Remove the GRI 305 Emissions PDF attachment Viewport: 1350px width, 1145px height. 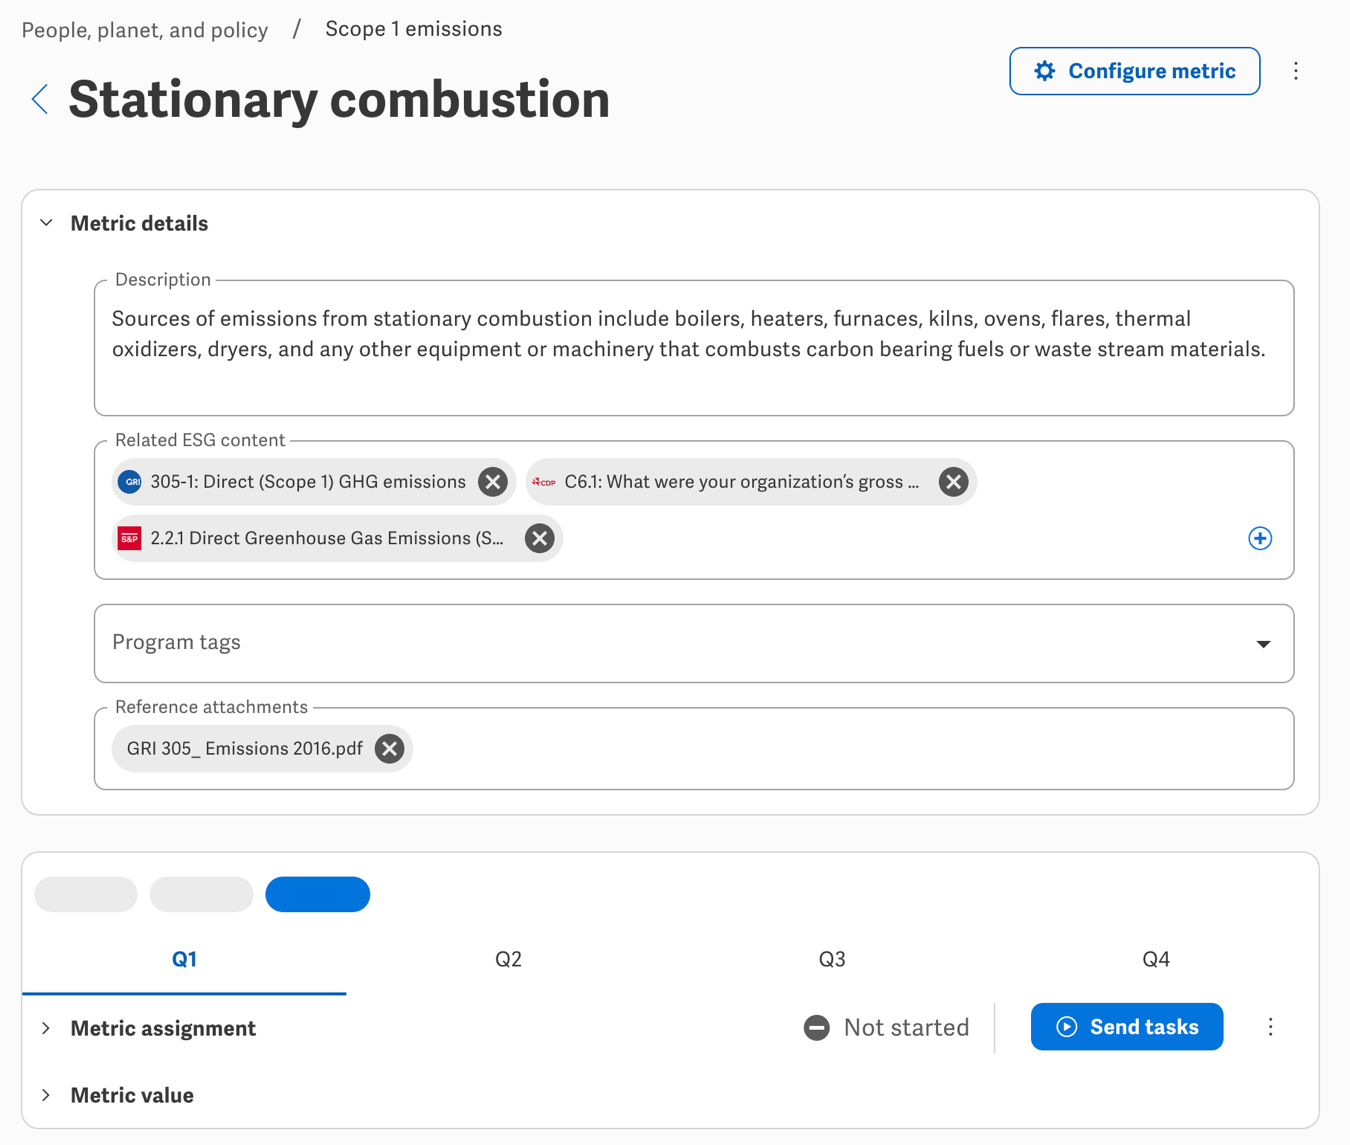(x=389, y=749)
